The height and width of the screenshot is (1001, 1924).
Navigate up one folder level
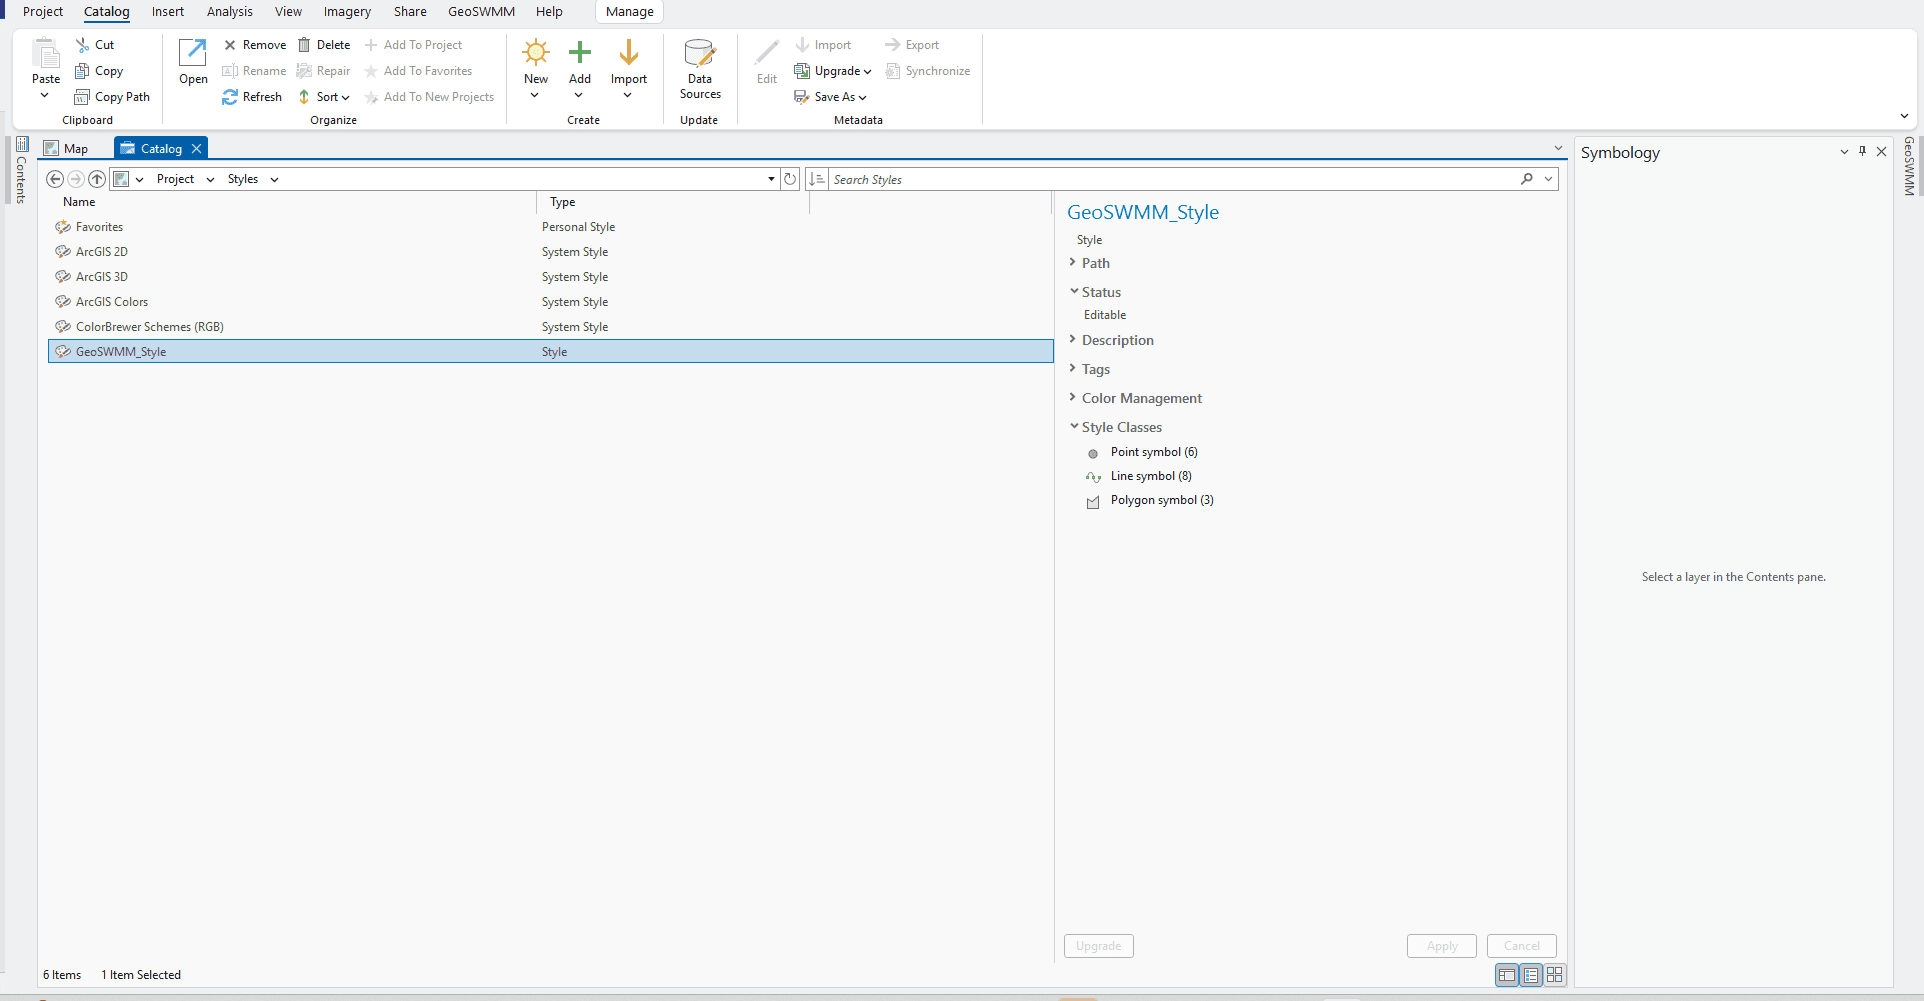point(97,179)
